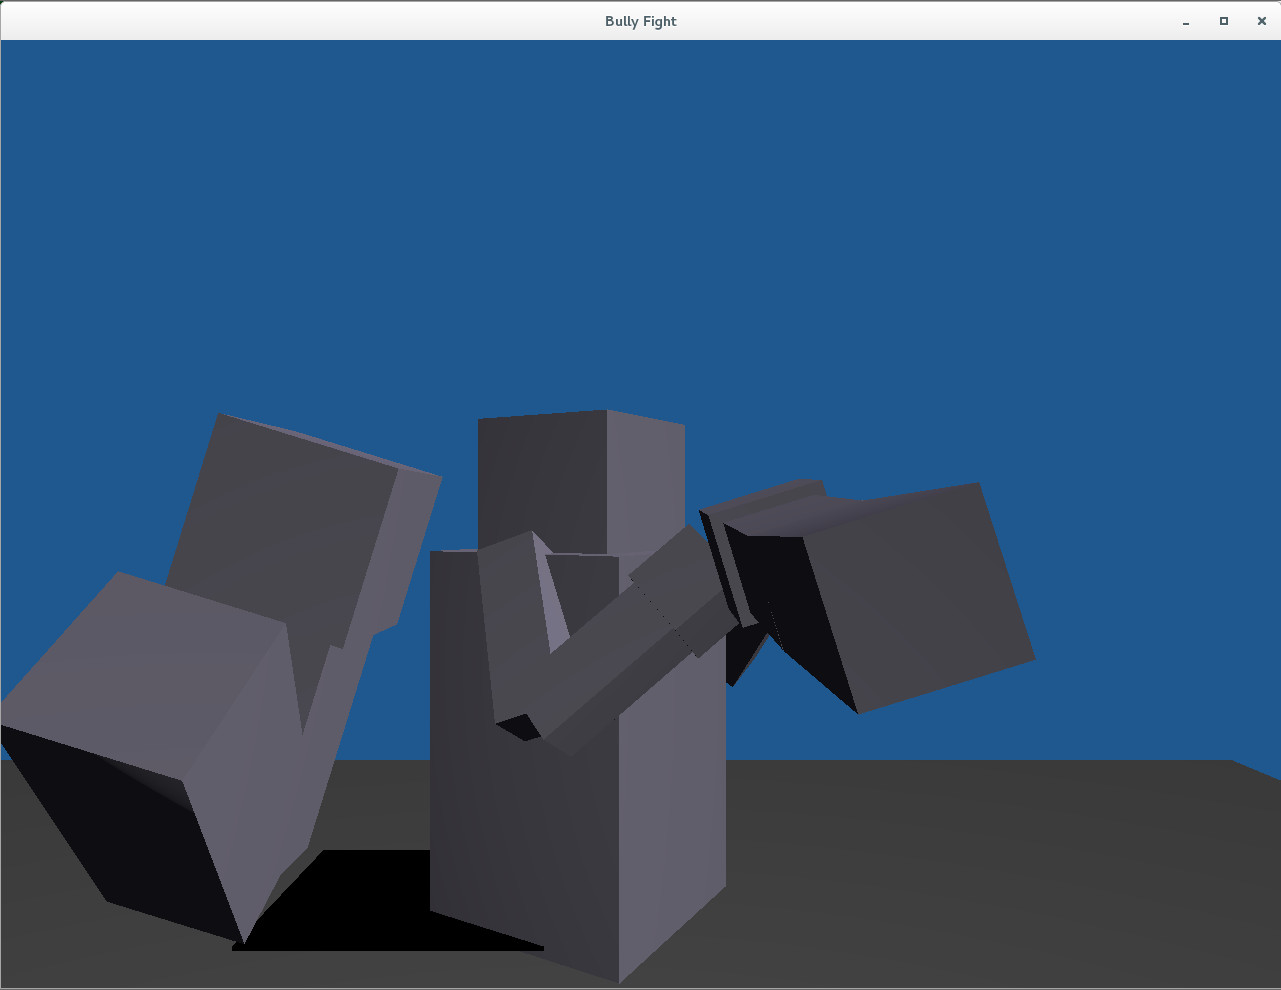This screenshot has width=1281, height=990.
Task: Close the Bully Fight window
Action: click(1261, 21)
